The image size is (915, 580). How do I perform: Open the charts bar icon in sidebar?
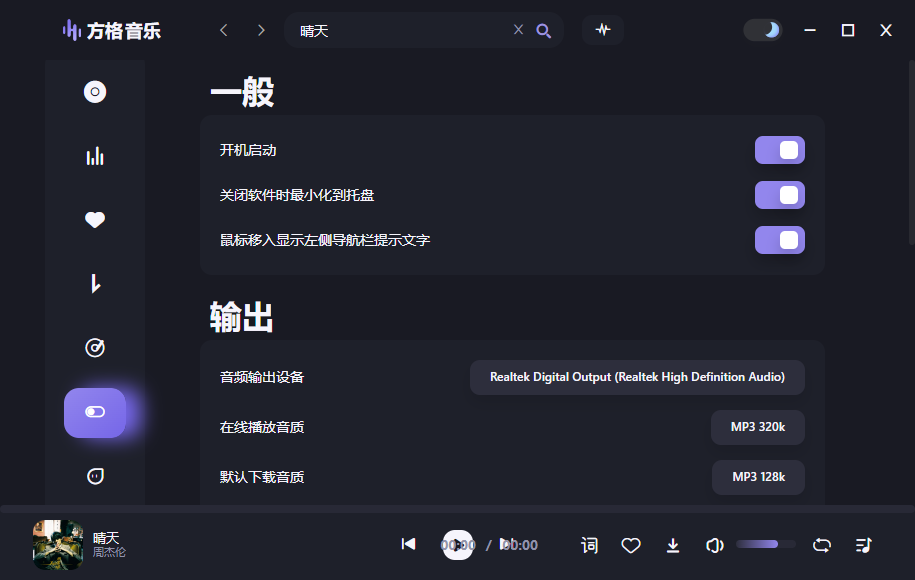95,156
